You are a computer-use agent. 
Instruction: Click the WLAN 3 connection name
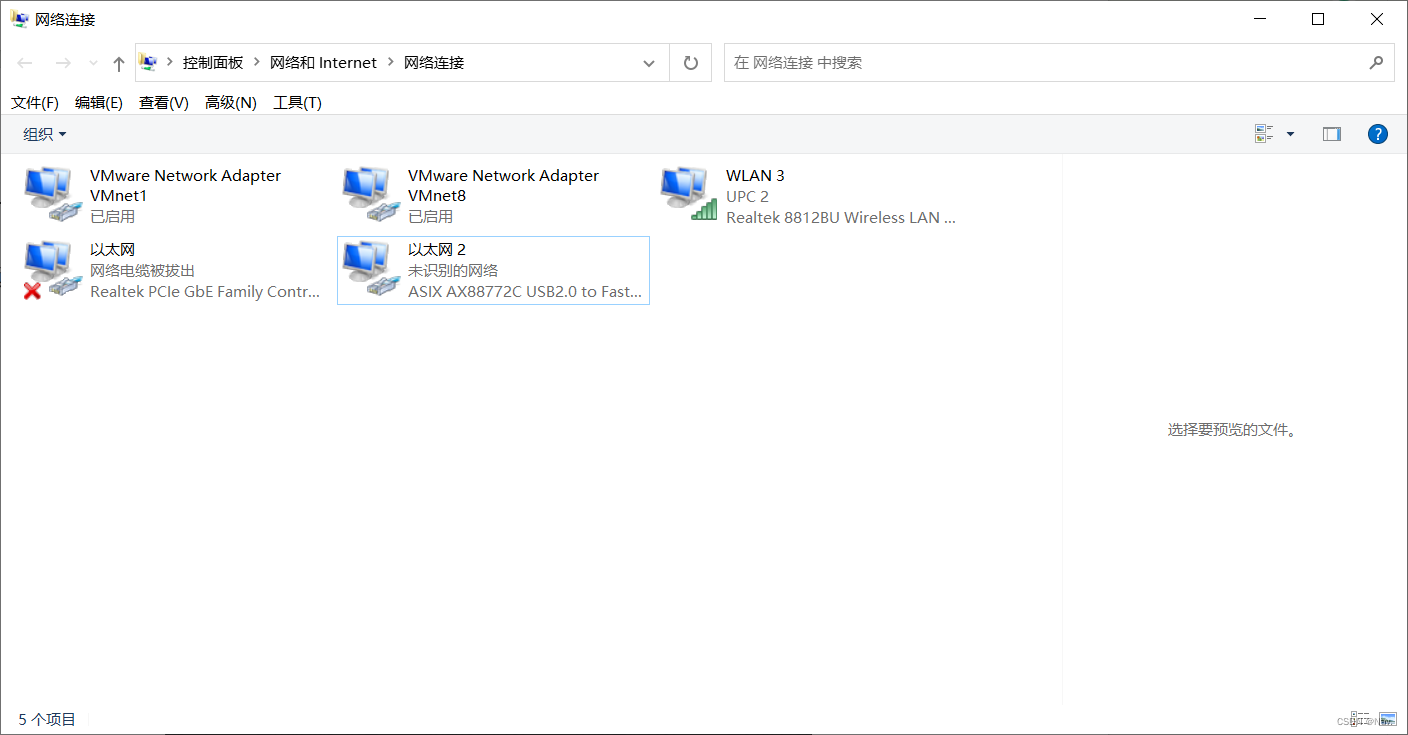755,175
